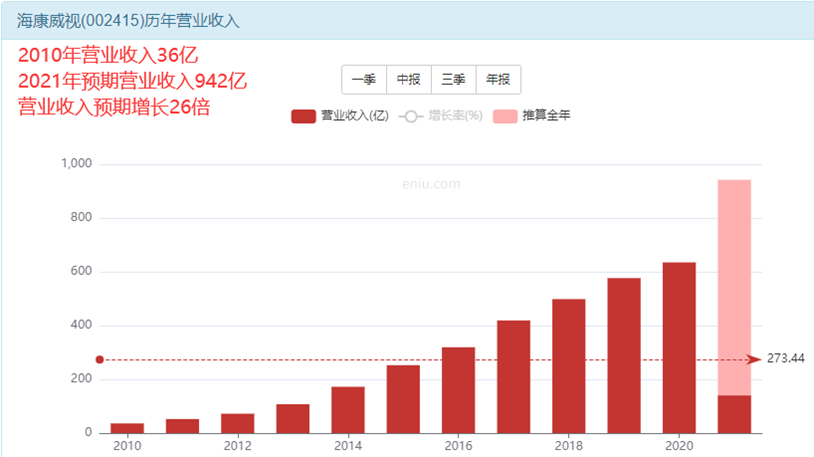The width and height of the screenshot is (814, 457).
Task: Enable the 增长率(%) legend series
Action: coord(441,116)
